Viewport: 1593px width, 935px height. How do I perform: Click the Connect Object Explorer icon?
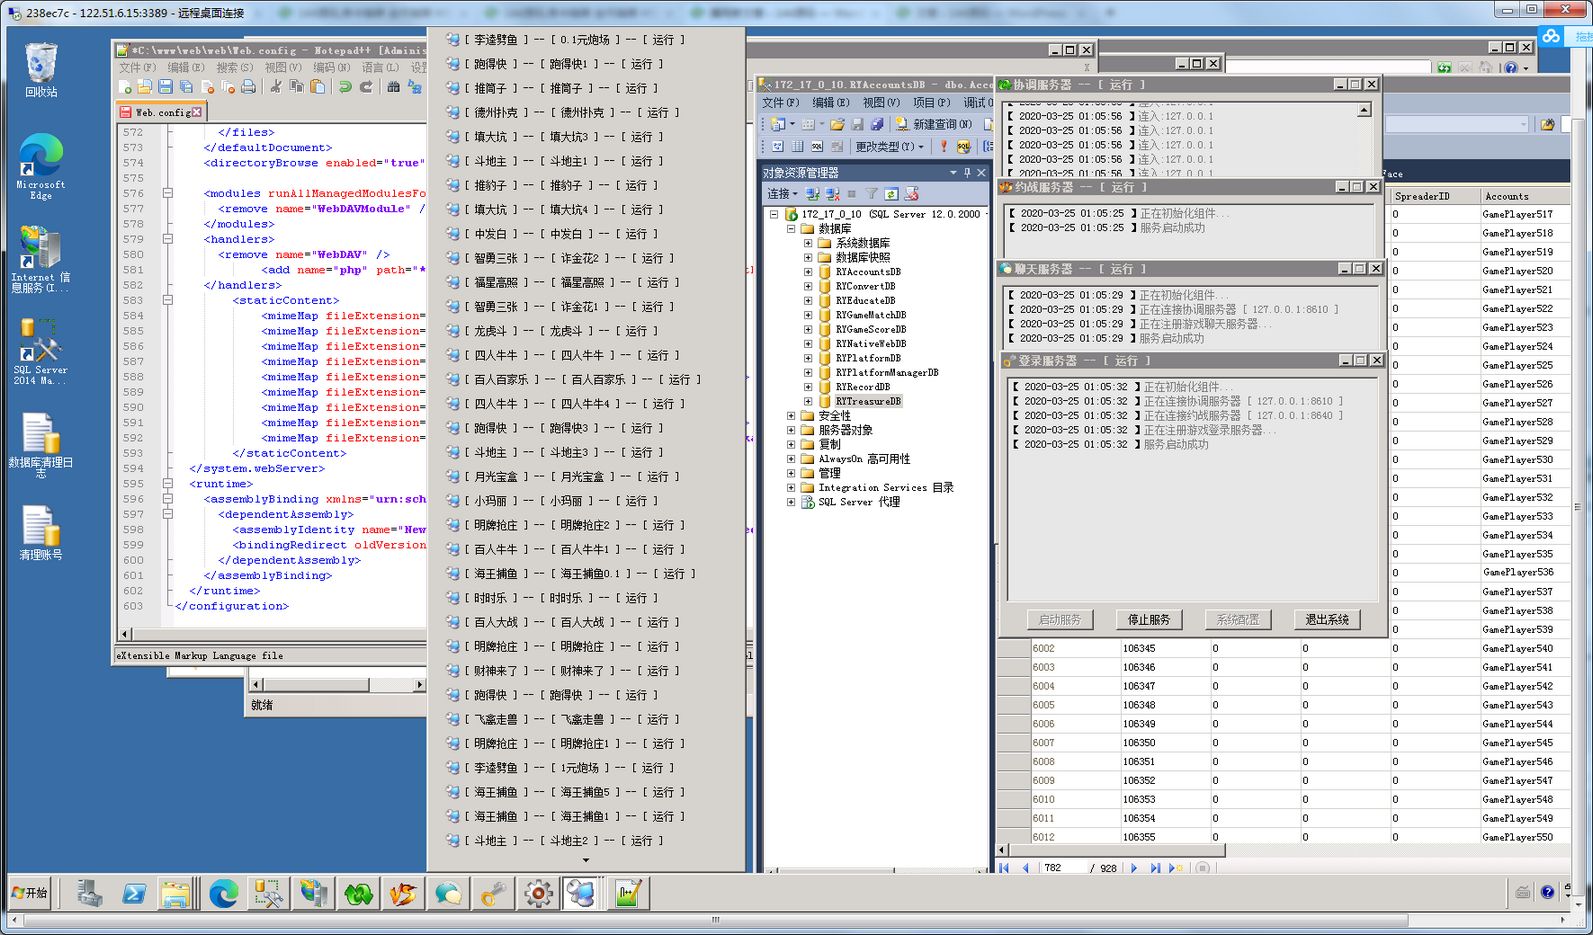pyautogui.click(x=812, y=194)
